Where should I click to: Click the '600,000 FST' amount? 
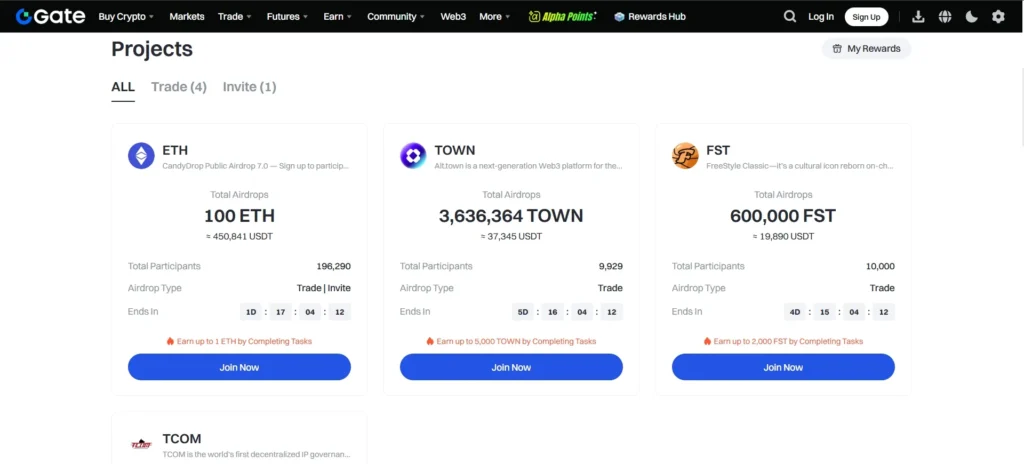pyautogui.click(x=783, y=216)
